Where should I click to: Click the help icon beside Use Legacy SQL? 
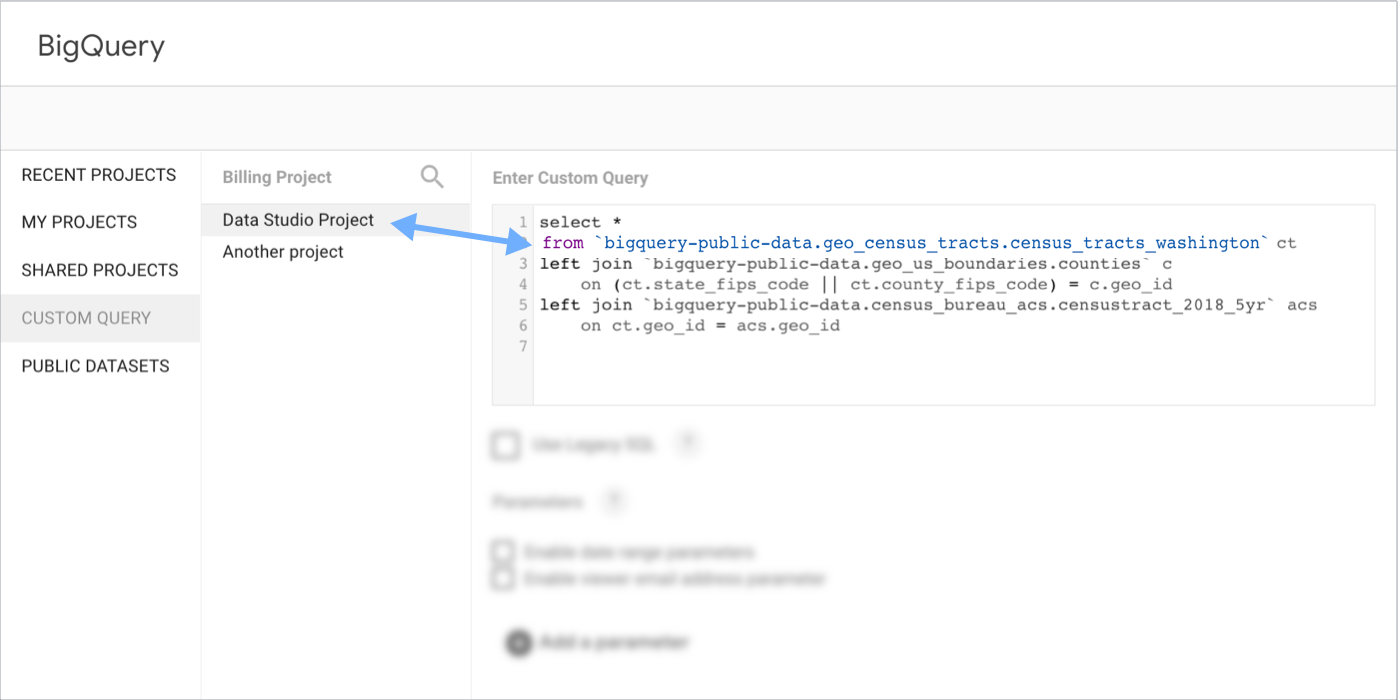click(688, 445)
